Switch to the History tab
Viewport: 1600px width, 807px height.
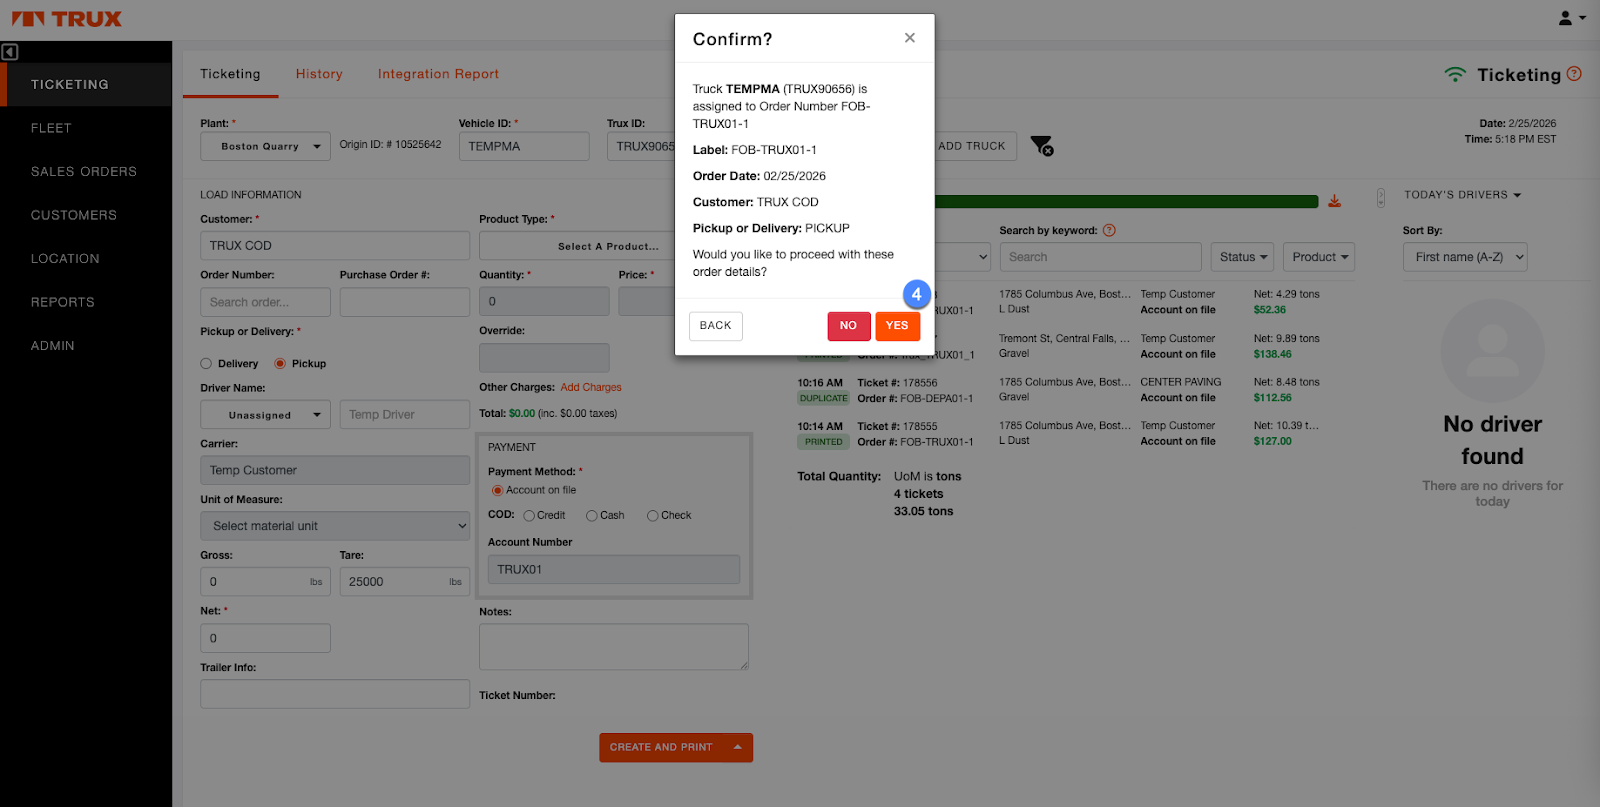[319, 74]
